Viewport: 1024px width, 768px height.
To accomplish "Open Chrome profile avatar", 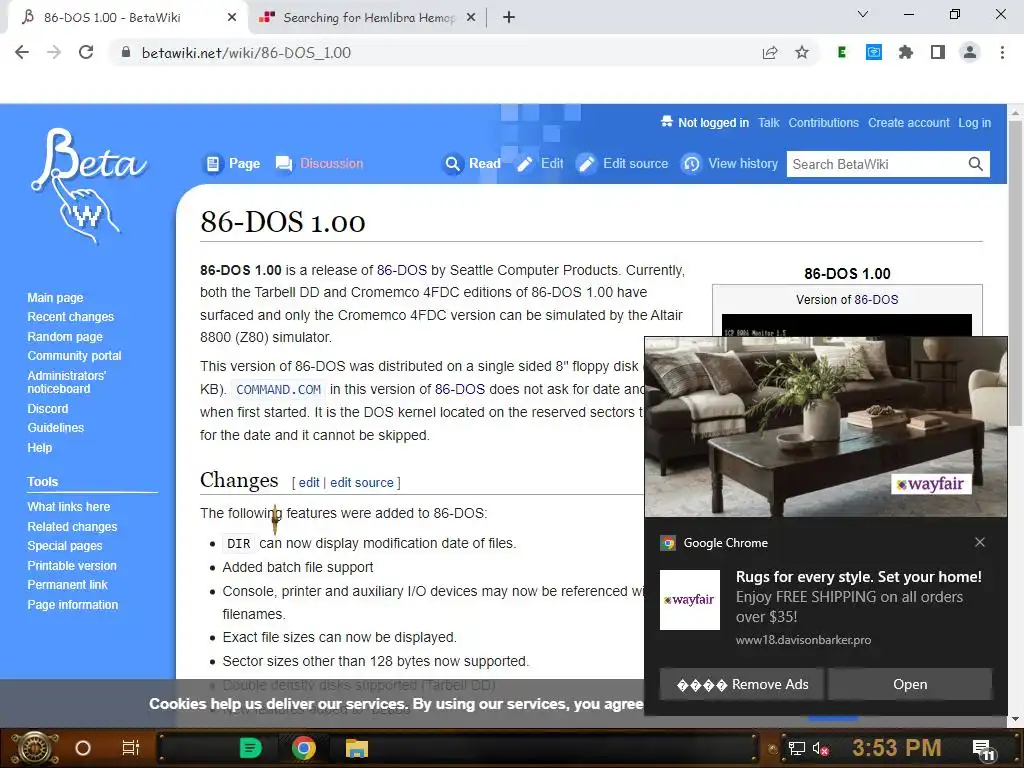I will click(x=970, y=52).
